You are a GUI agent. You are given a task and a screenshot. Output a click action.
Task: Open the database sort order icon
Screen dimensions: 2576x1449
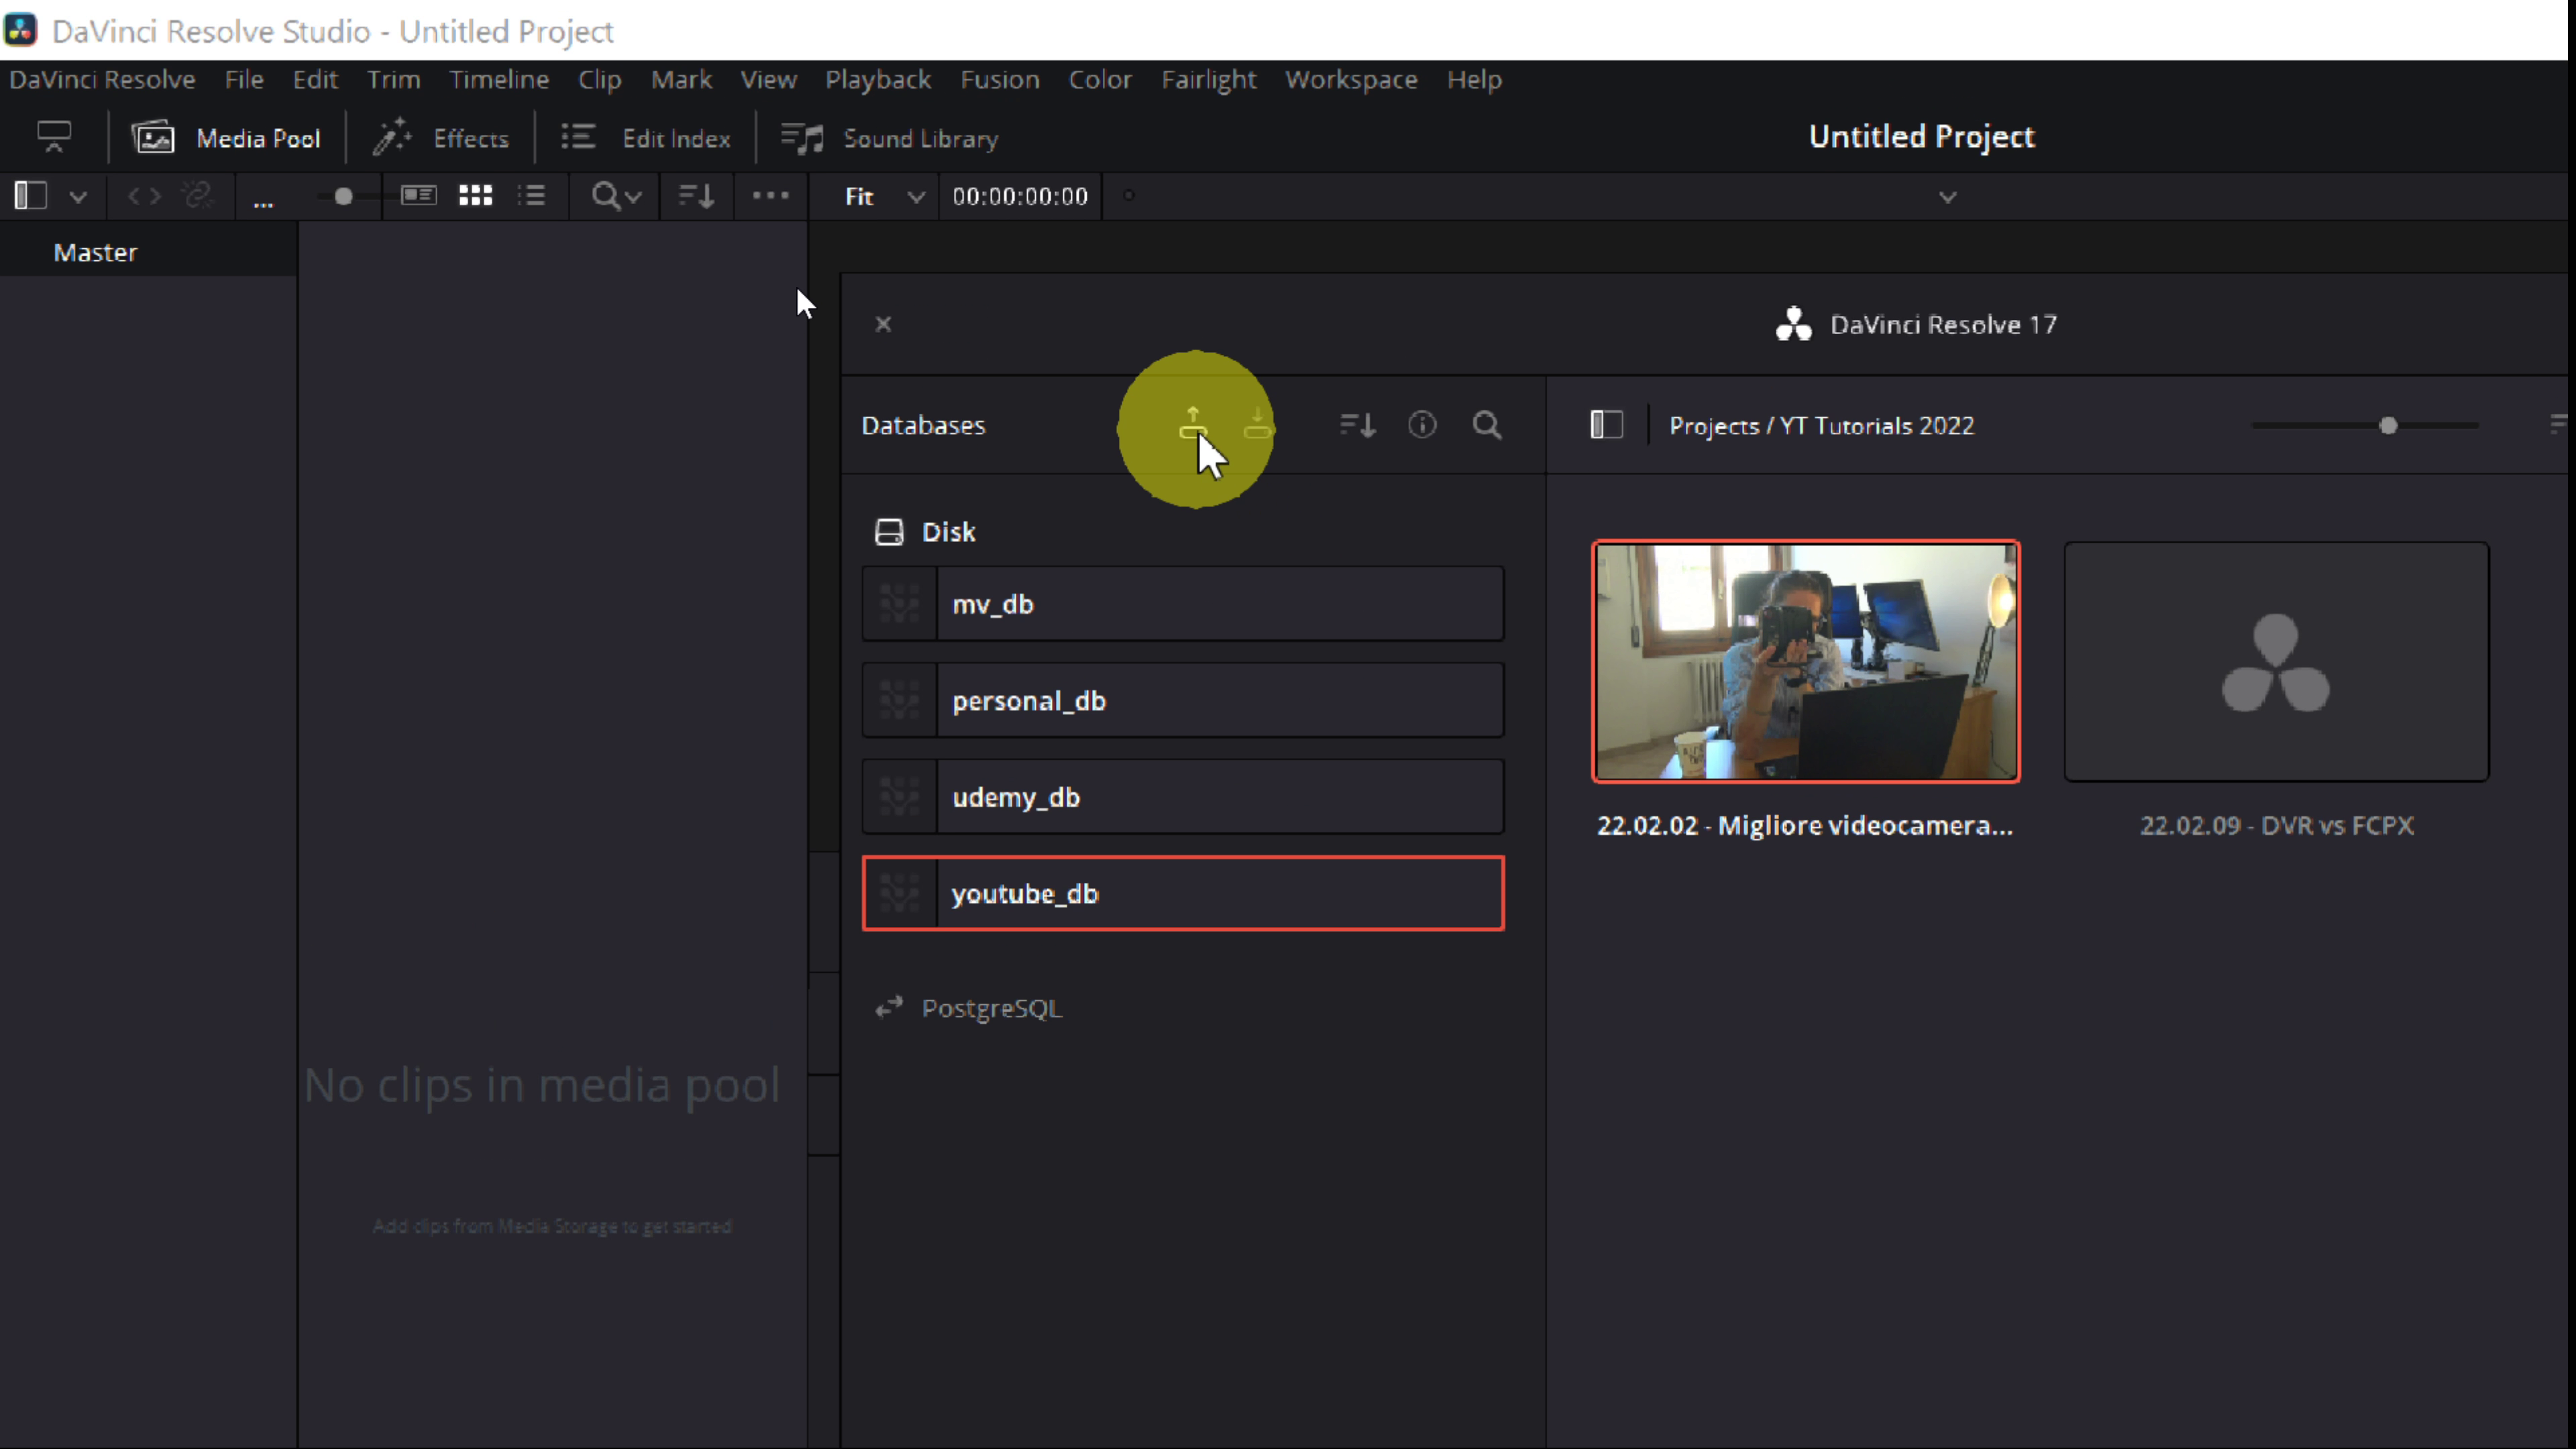[x=1357, y=425]
